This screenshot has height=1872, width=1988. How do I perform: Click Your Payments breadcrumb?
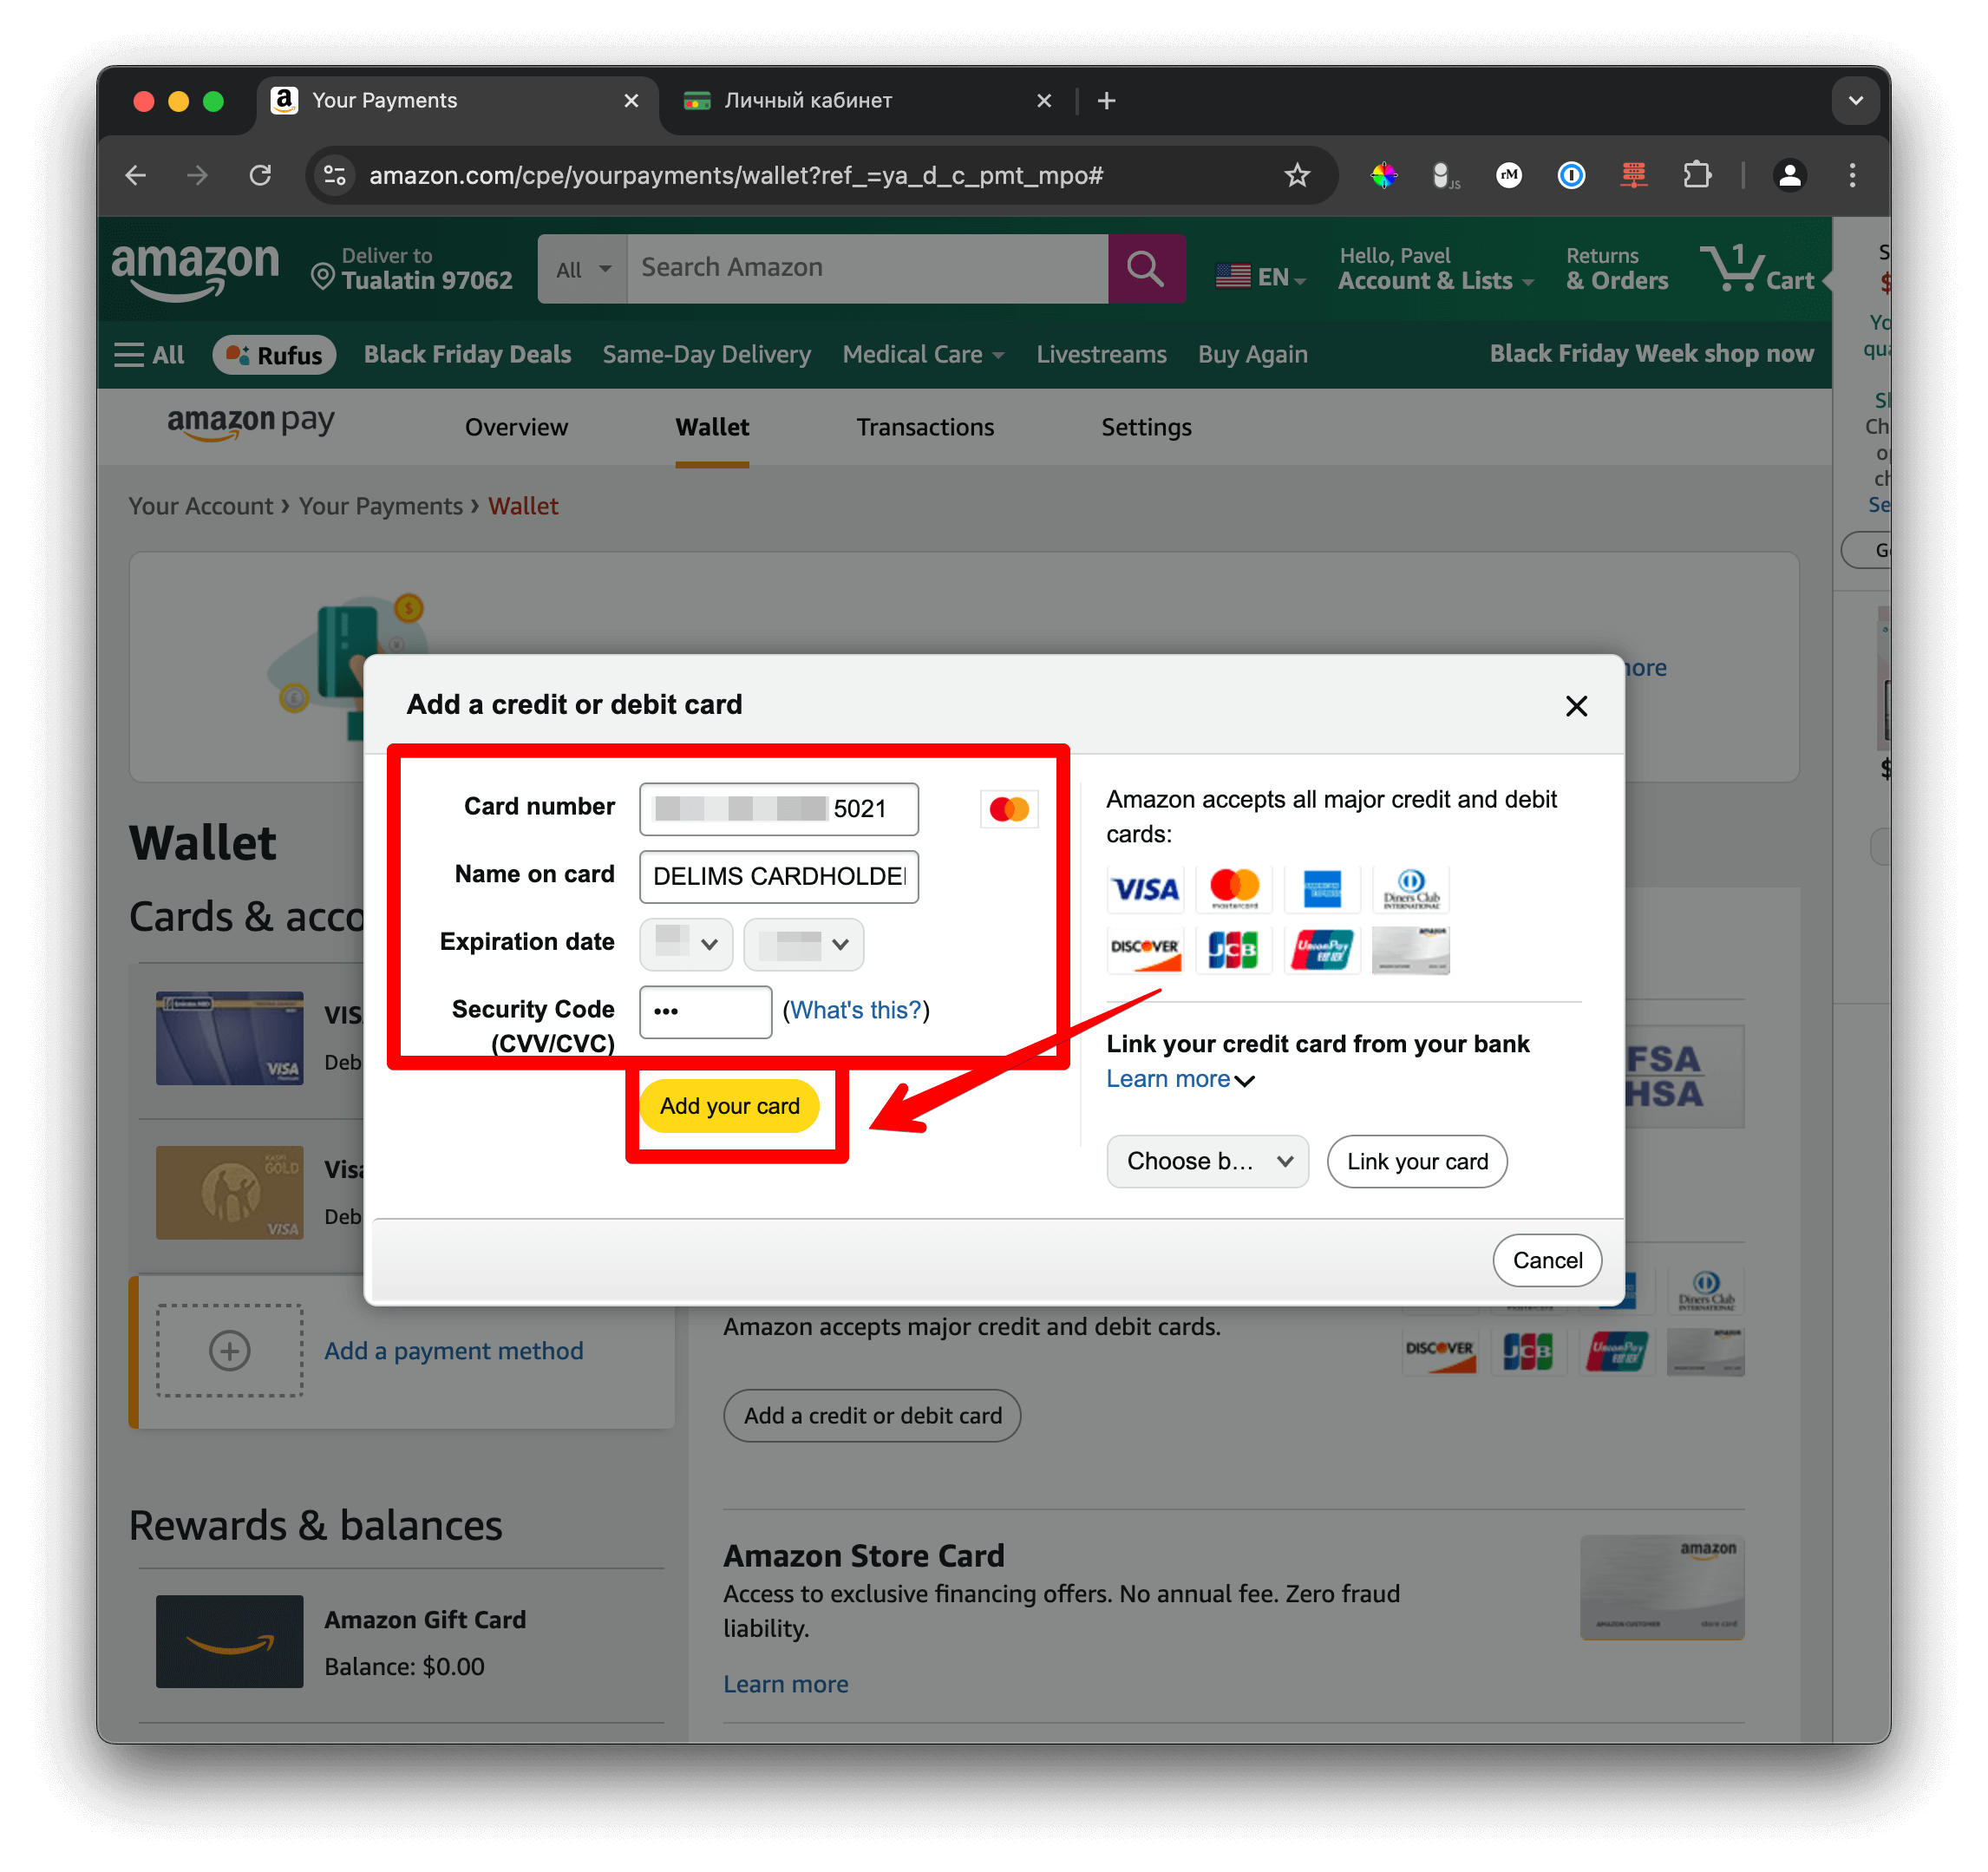380,507
